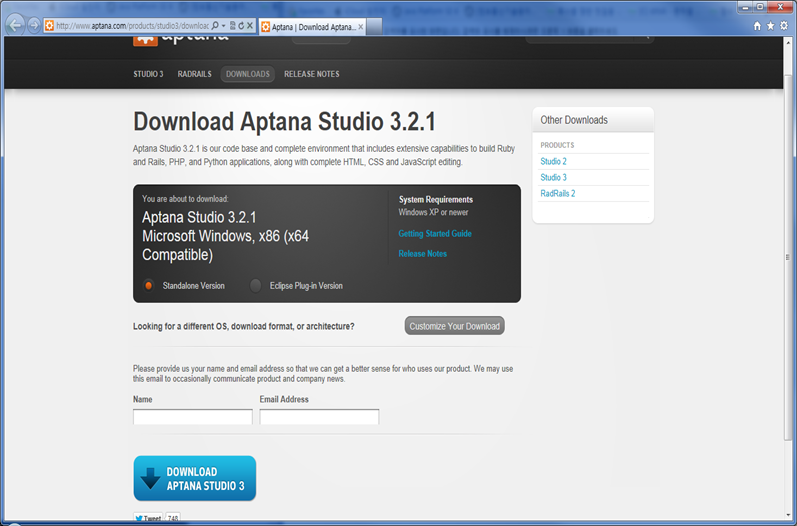Click the Download Aptana Studio 3 button
This screenshot has width=797, height=526.
[x=195, y=478]
